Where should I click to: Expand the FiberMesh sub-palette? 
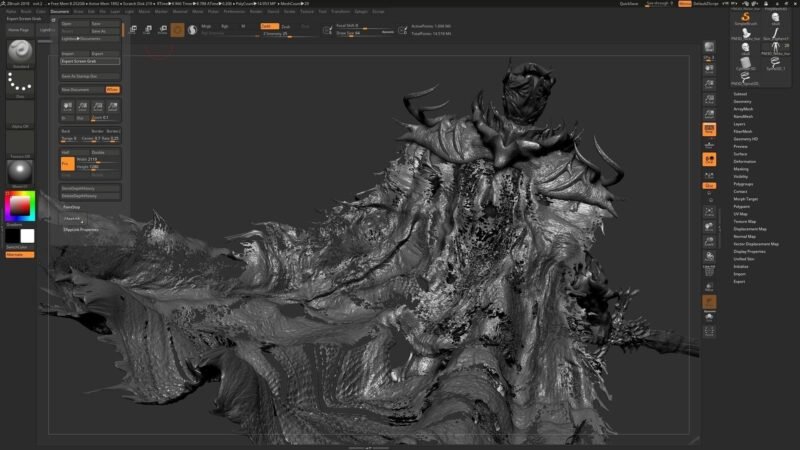click(x=743, y=132)
